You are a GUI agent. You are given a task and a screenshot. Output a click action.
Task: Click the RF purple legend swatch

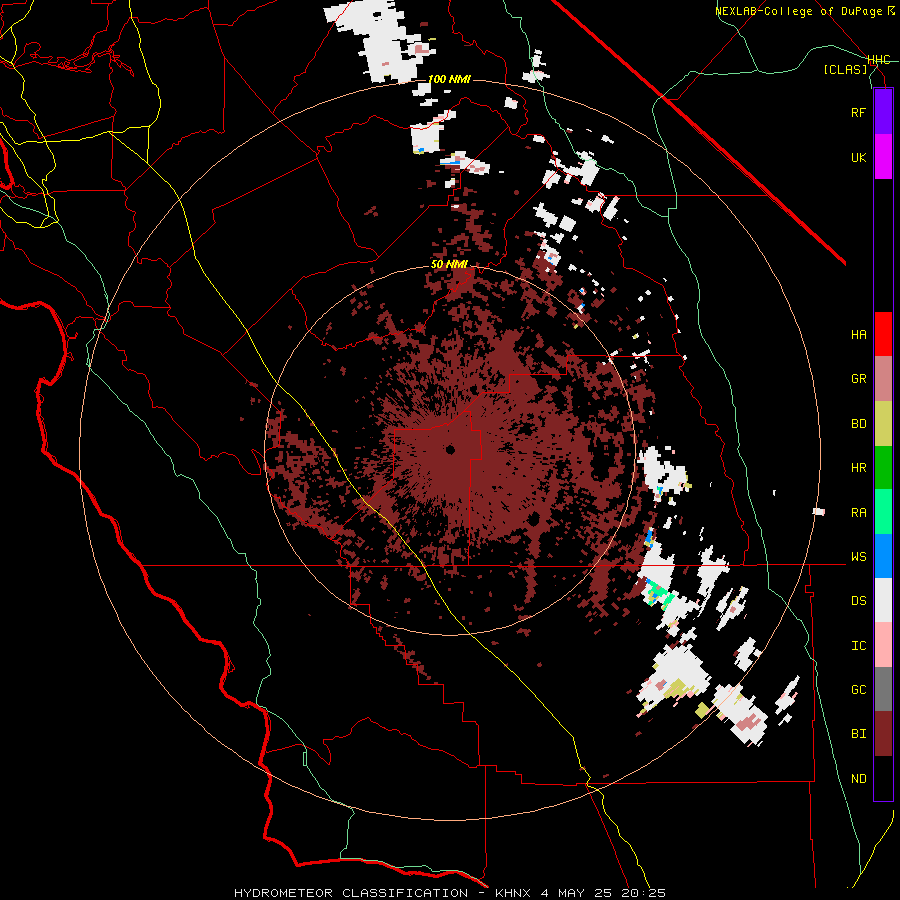click(x=883, y=112)
